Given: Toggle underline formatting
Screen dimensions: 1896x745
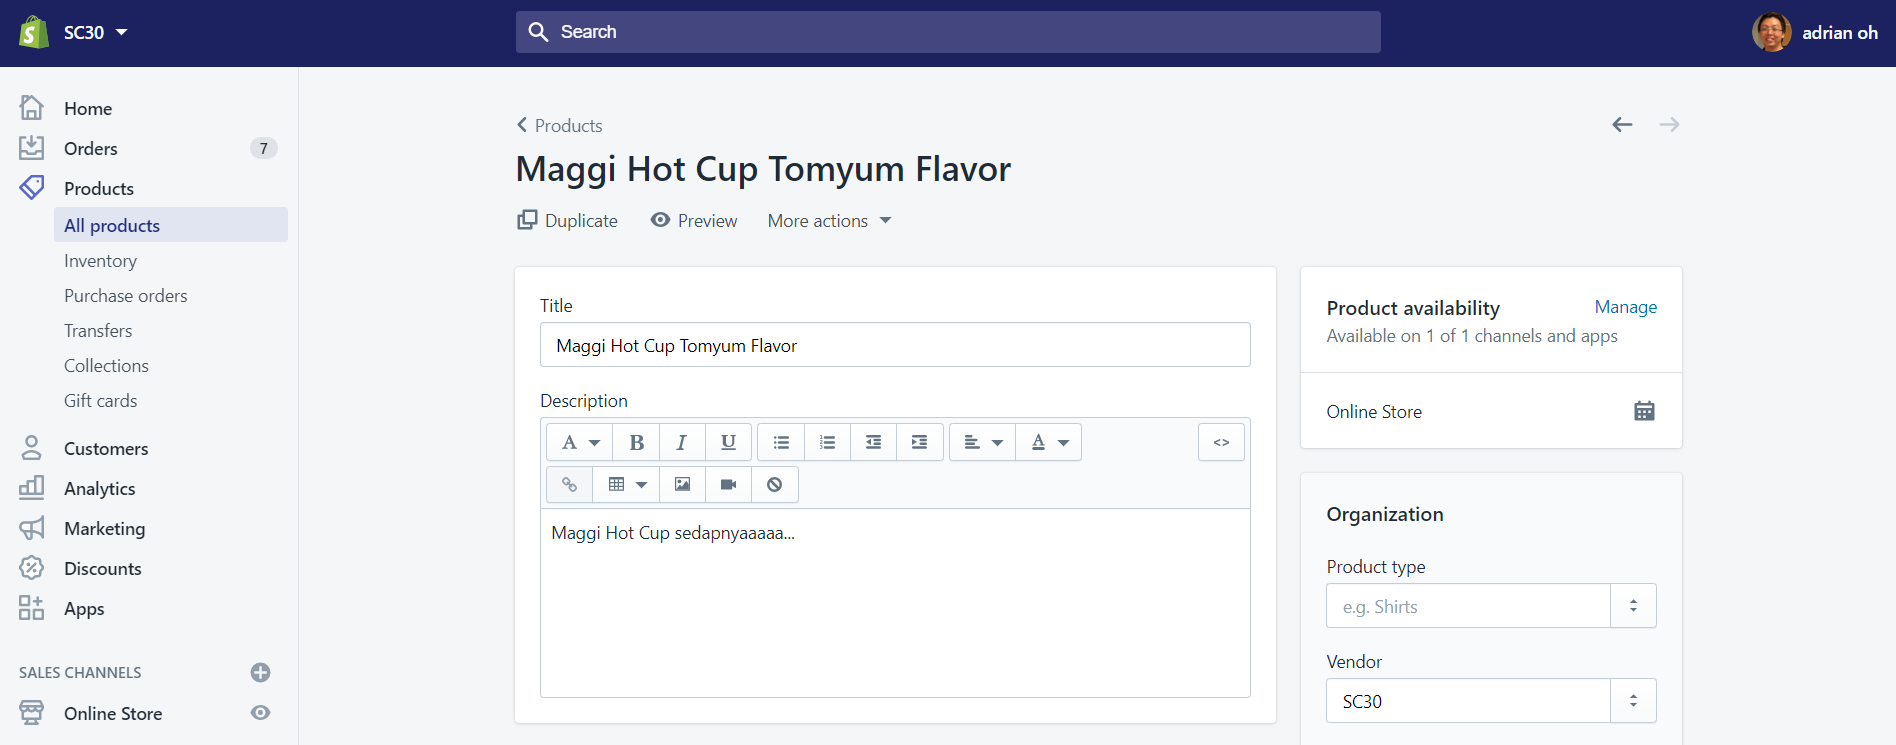Looking at the screenshot, I should pyautogui.click(x=728, y=442).
